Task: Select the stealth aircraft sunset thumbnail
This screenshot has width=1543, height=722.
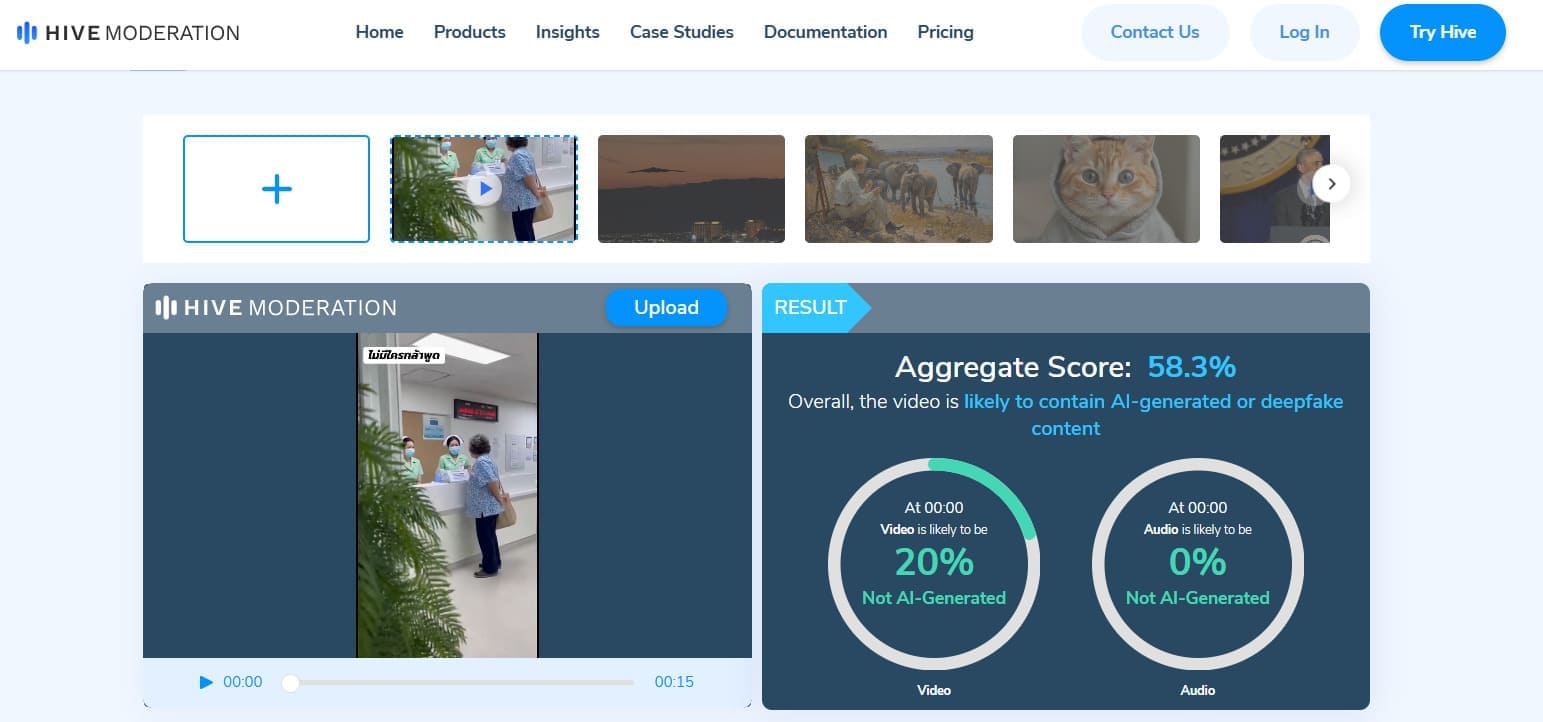Action: click(x=691, y=189)
